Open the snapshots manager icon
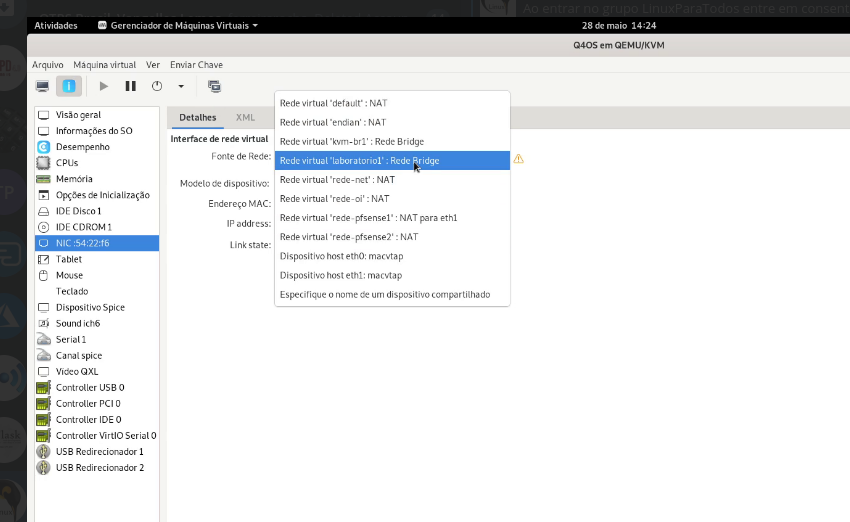The height and width of the screenshot is (522, 850). coord(214,86)
